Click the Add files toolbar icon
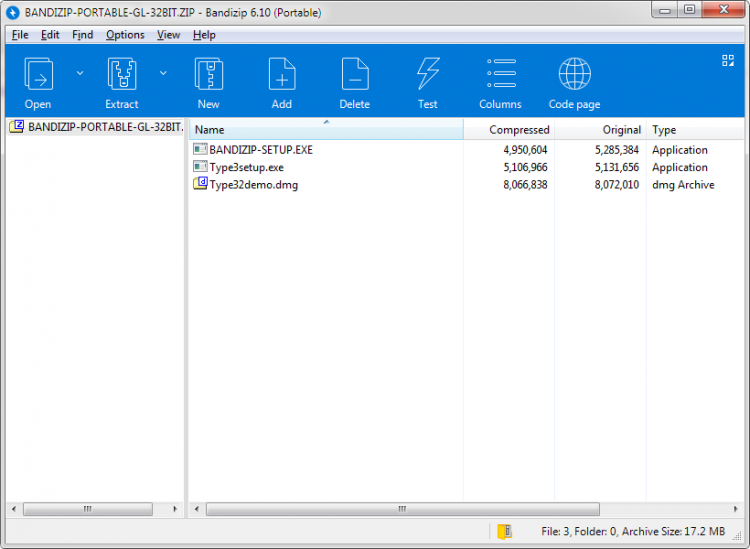 pyautogui.click(x=282, y=74)
